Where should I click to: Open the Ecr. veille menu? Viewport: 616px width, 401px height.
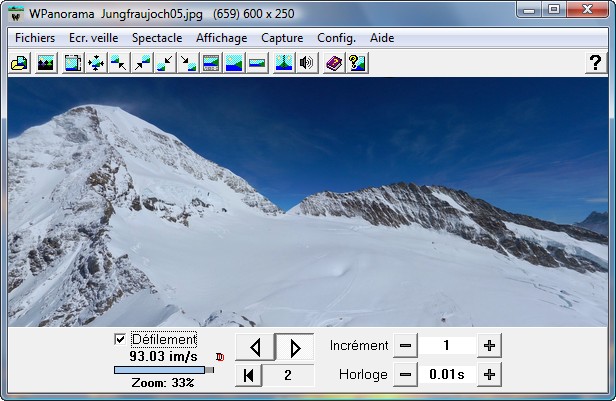pyautogui.click(x=94, y=38)
